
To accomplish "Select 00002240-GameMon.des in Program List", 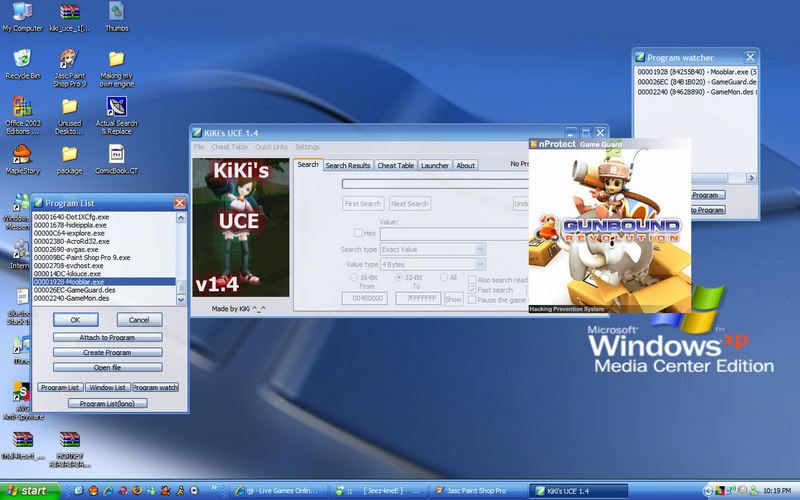I will pyautogui.click(x=104, y=298).
